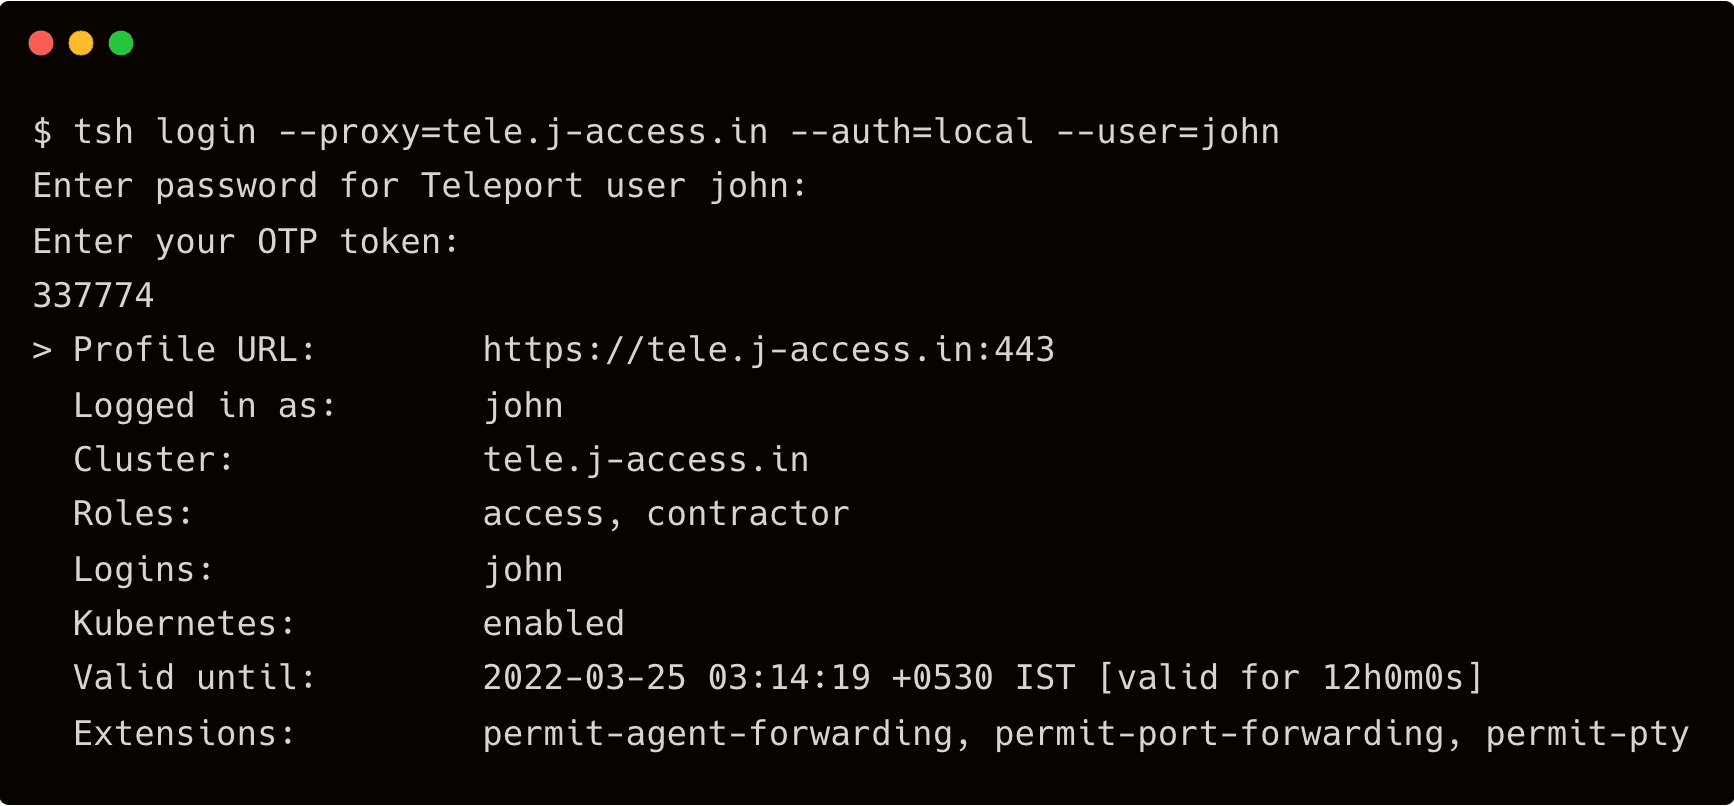Click the yellow minimize window button
The image size is (1734, 806).
coord(81,43)
